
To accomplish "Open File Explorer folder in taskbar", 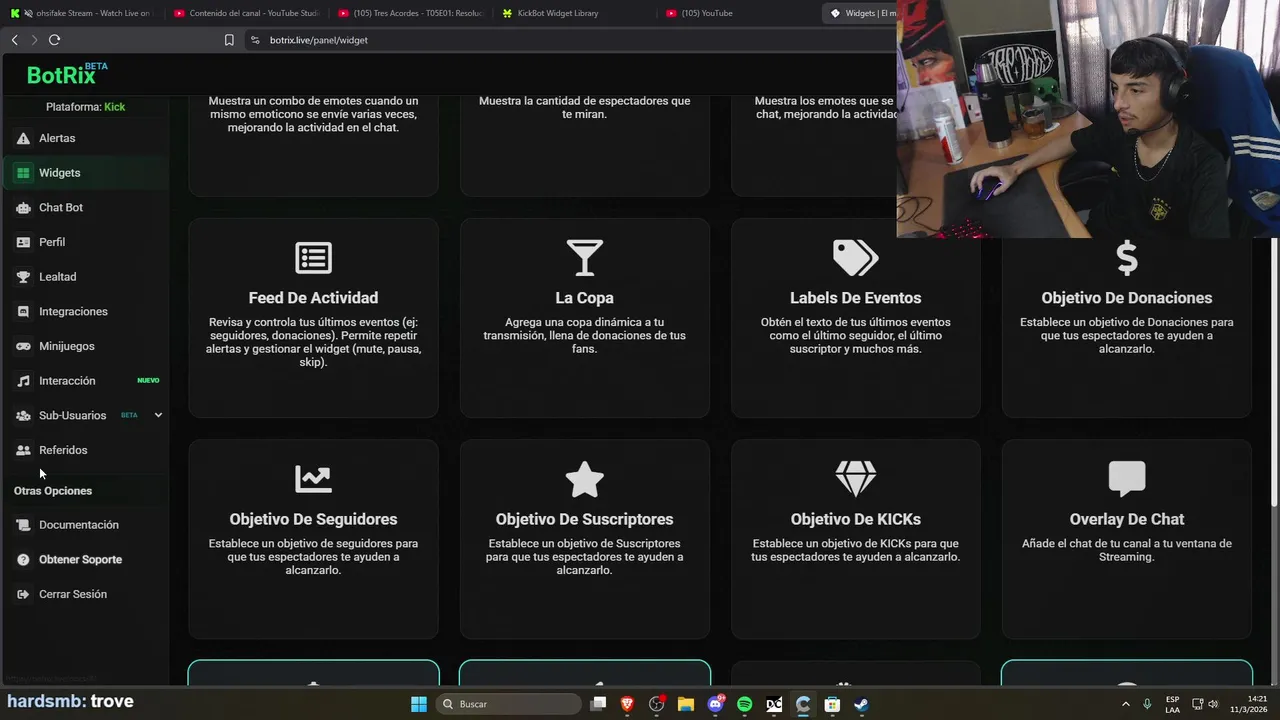I will [x=686, y=704].
